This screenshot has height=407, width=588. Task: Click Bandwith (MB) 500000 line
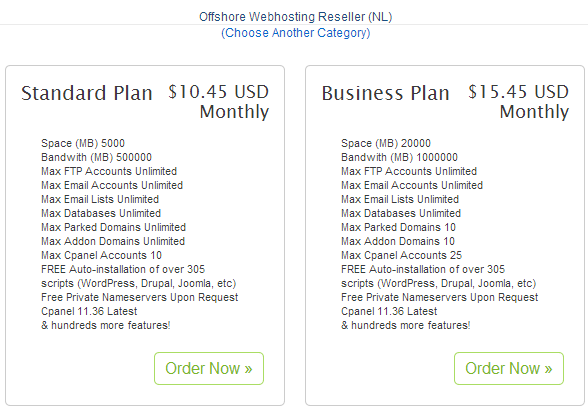(x=96, y=157)
